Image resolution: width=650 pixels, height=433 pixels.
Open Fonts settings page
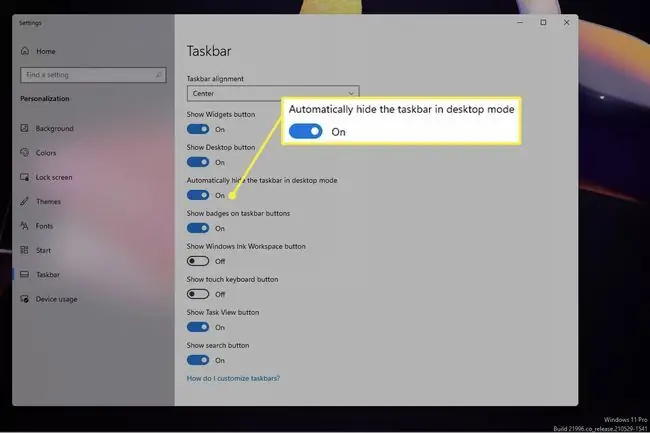point(44,226)
